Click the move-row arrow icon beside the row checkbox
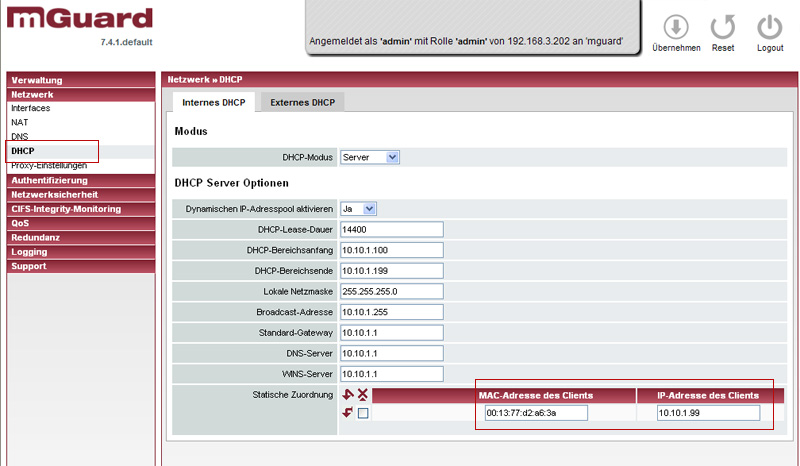 coord(348,413)
